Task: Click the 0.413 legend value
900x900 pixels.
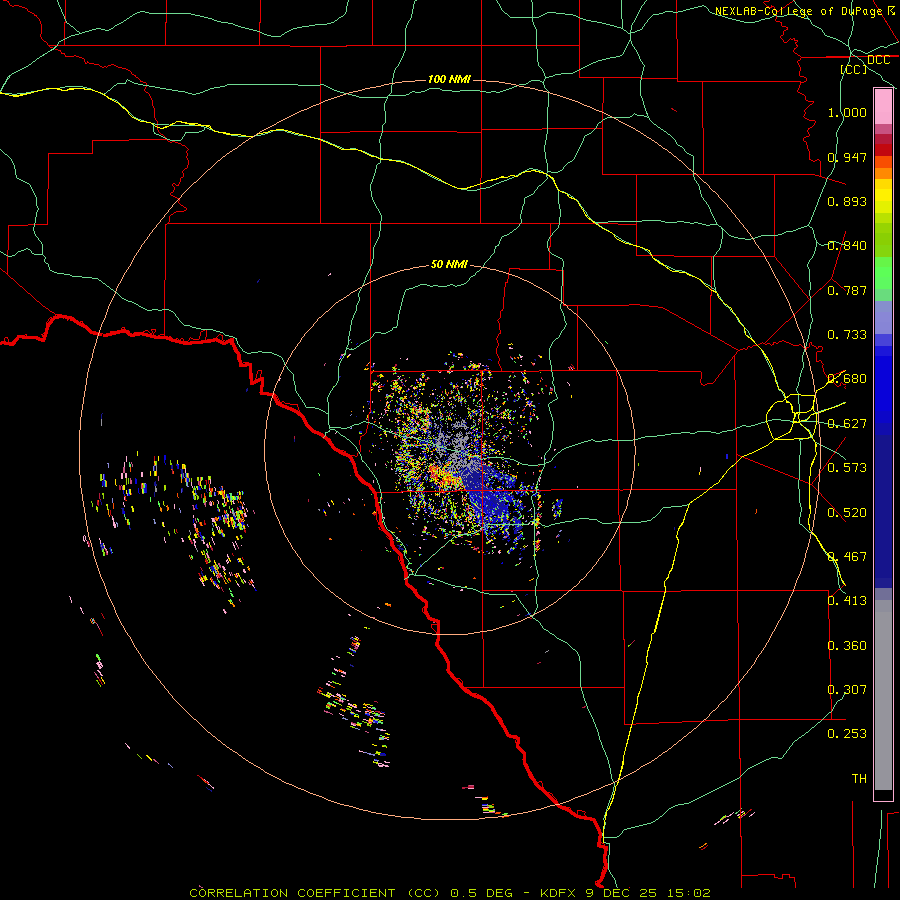Action: pyautogui.click(x=847, y=601)
